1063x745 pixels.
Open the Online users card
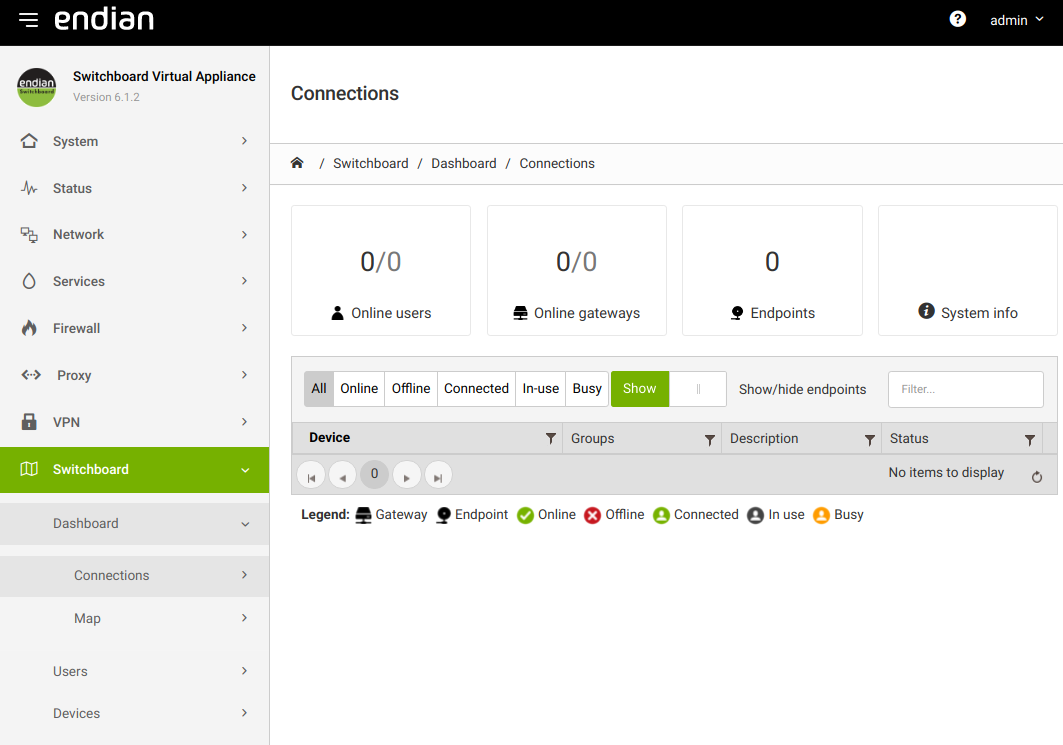pyautogui.click(x=381, y=270)
